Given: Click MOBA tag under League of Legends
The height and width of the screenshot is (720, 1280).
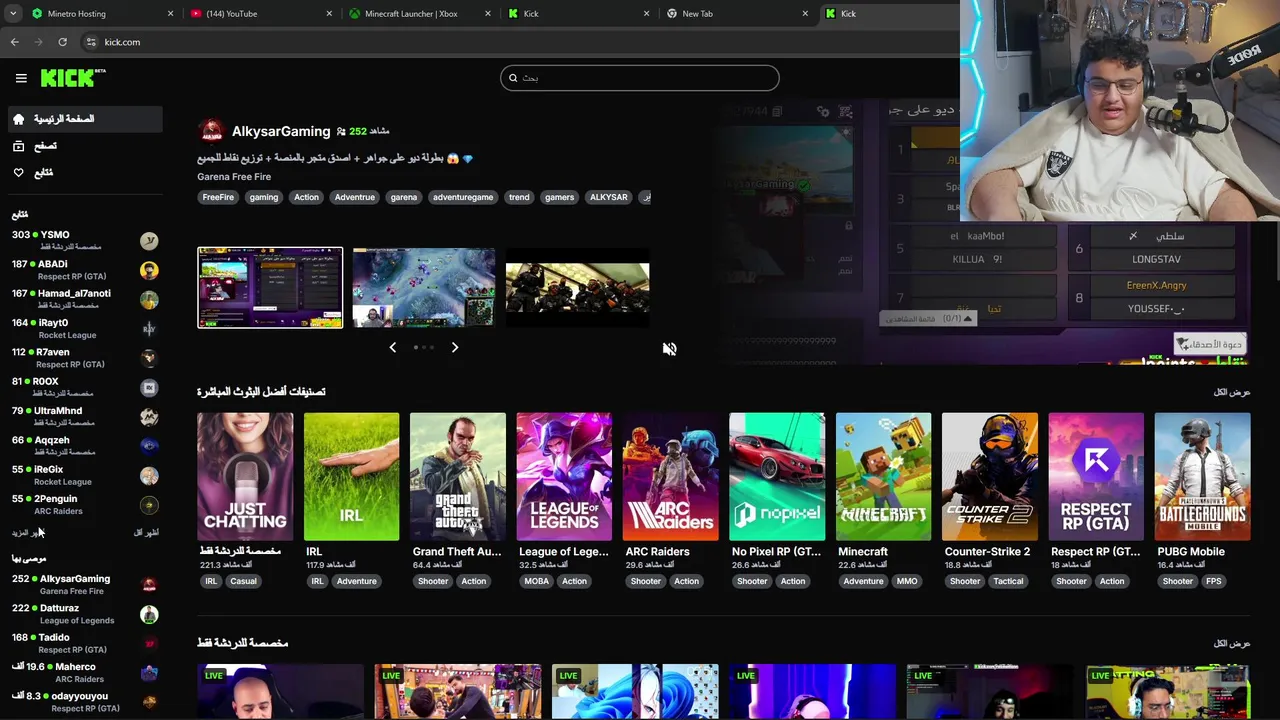Looking at the screenshot, I should (x=537, y=581).
